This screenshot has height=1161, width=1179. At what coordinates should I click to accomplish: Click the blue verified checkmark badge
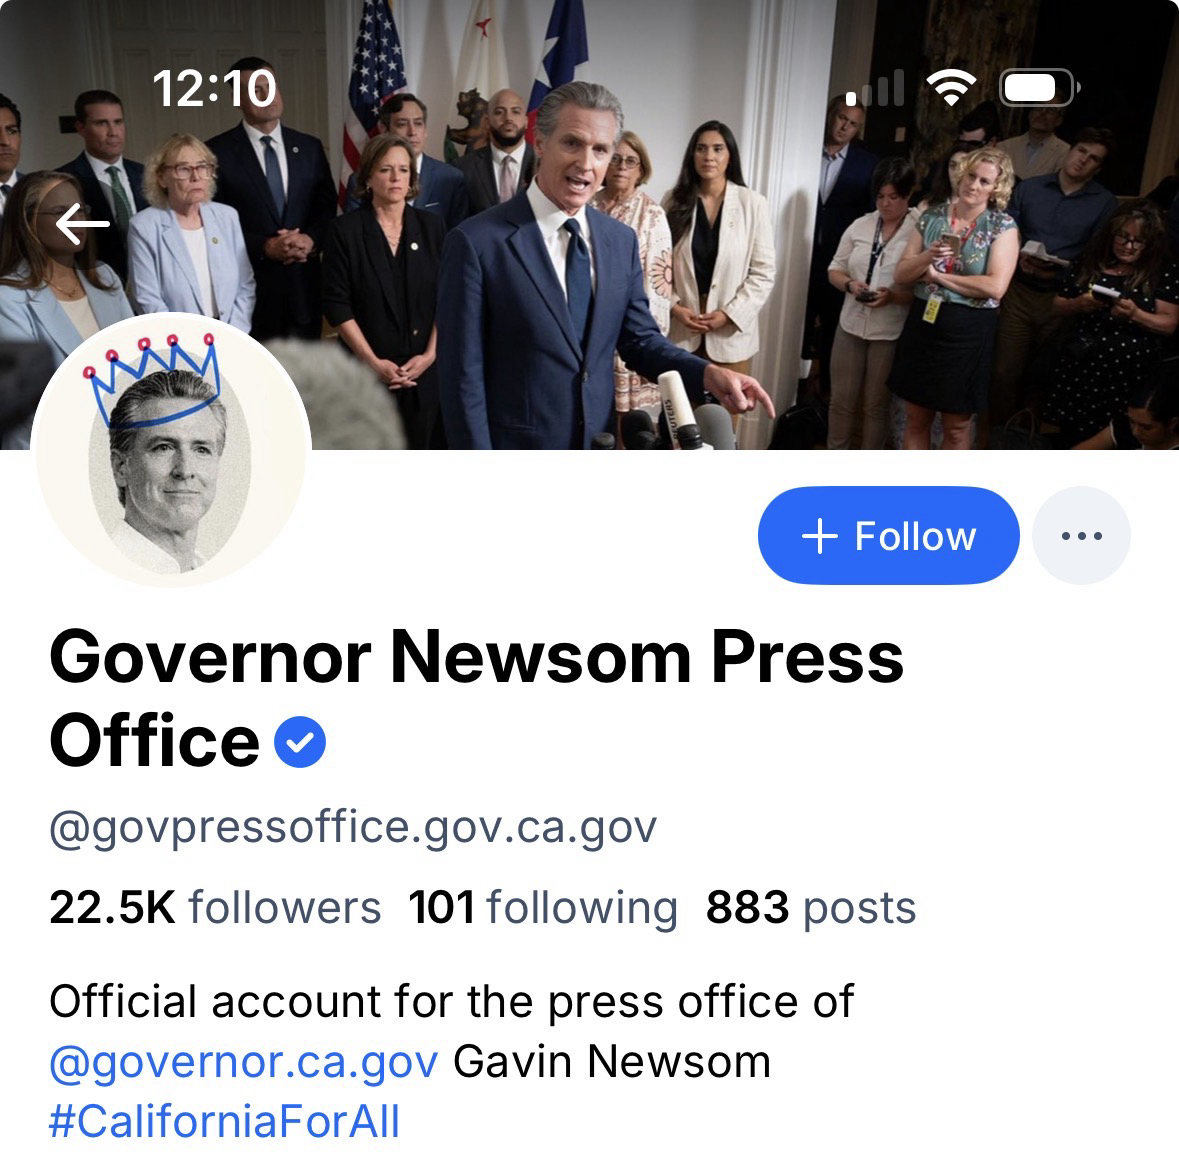click(300, 741)
